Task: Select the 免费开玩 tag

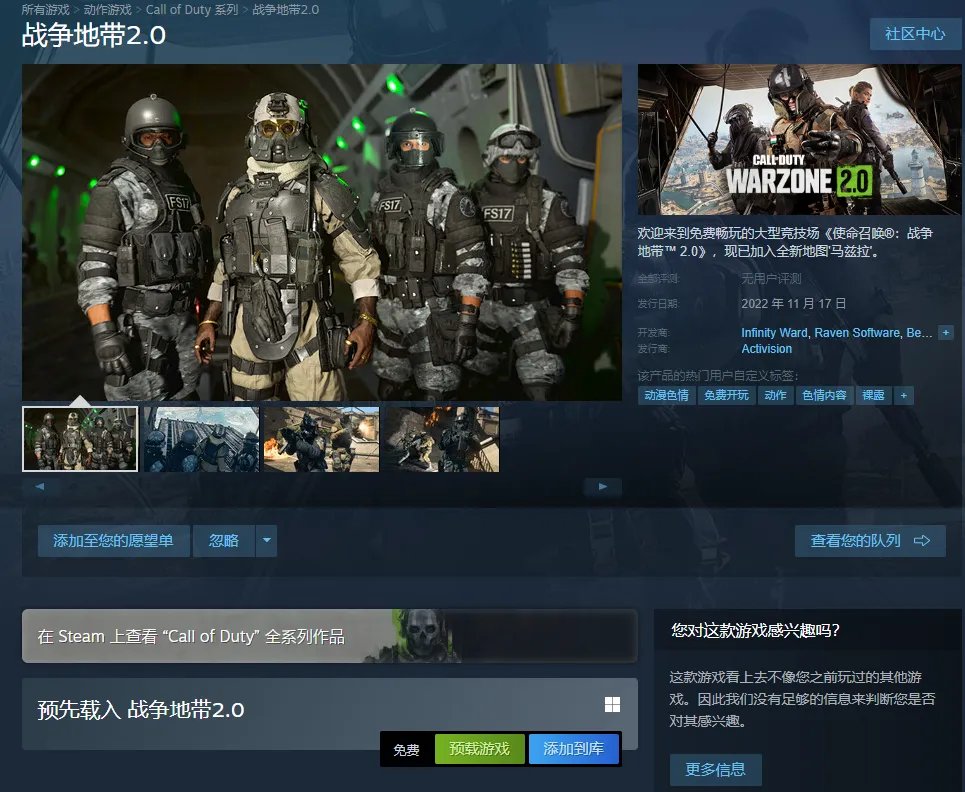Action: [727, 395]
